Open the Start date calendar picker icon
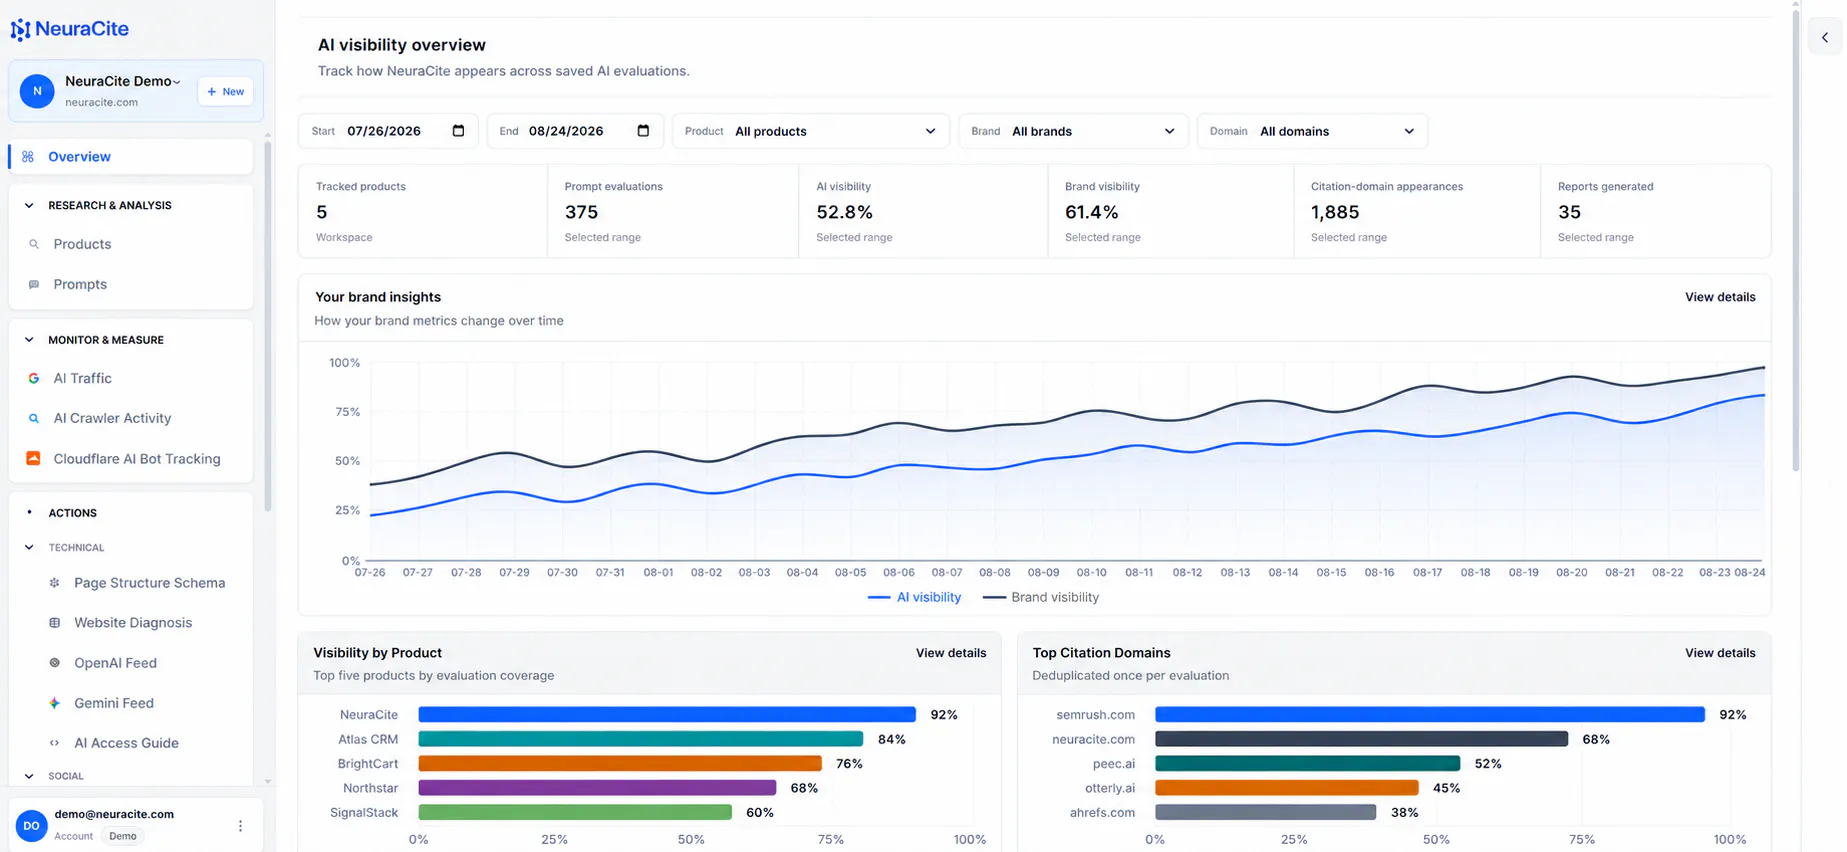1847x852 pixels. [458, 131]
